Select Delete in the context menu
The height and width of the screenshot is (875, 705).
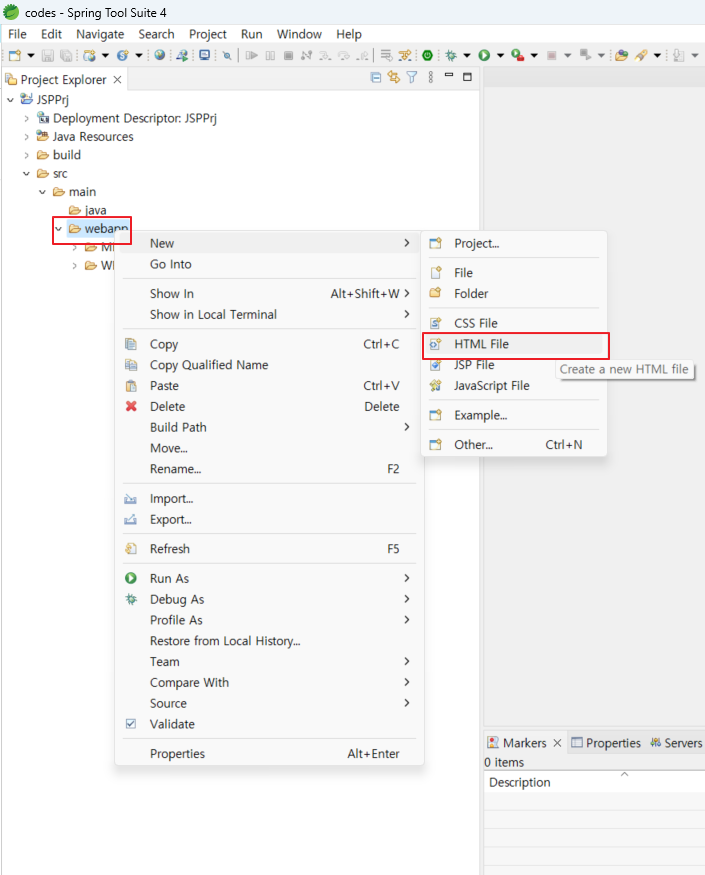pos(269,407)
